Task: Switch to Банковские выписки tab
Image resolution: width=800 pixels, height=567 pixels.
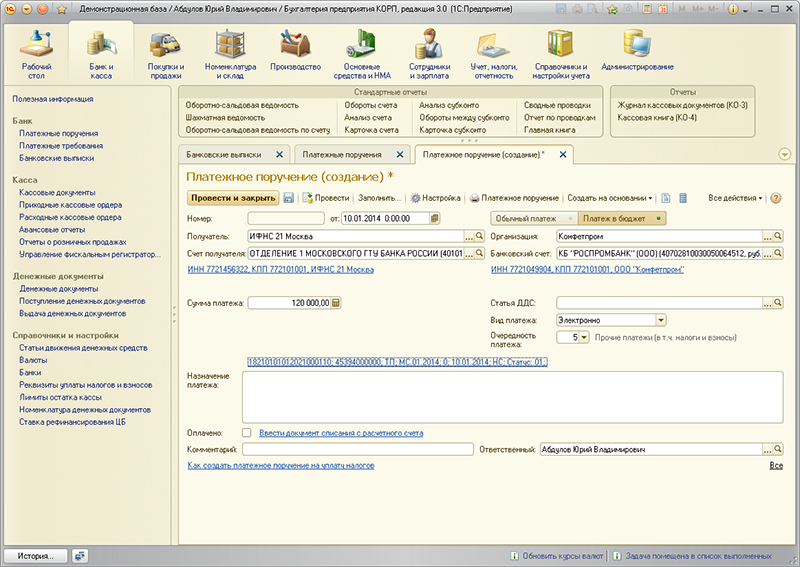Action: click(x=223, y=154)
